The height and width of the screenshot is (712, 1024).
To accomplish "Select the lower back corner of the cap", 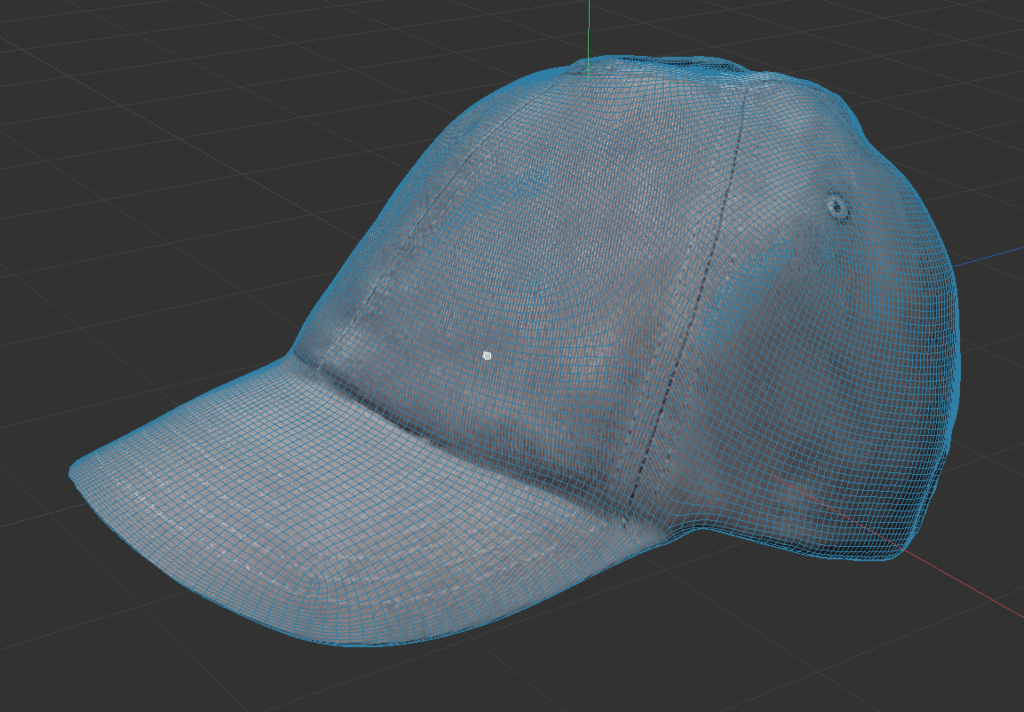I will coord(890,550).
